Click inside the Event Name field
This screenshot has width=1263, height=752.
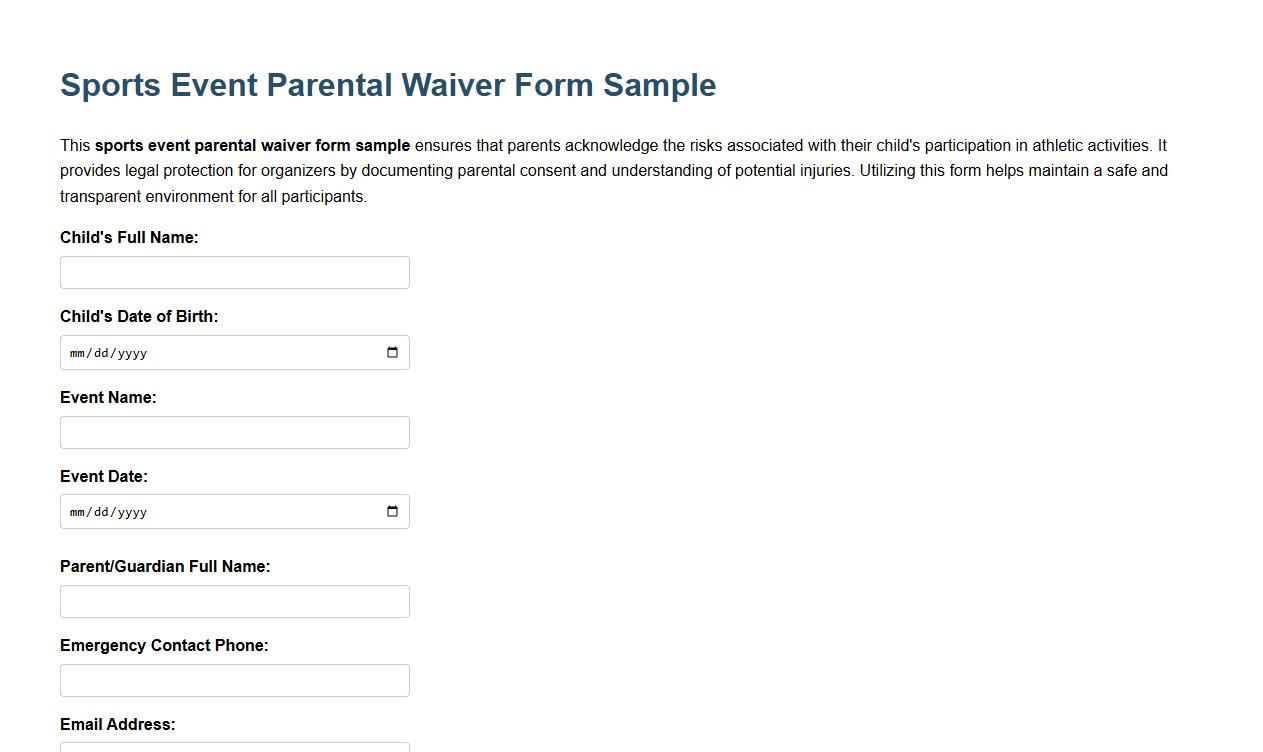[234, 432]
